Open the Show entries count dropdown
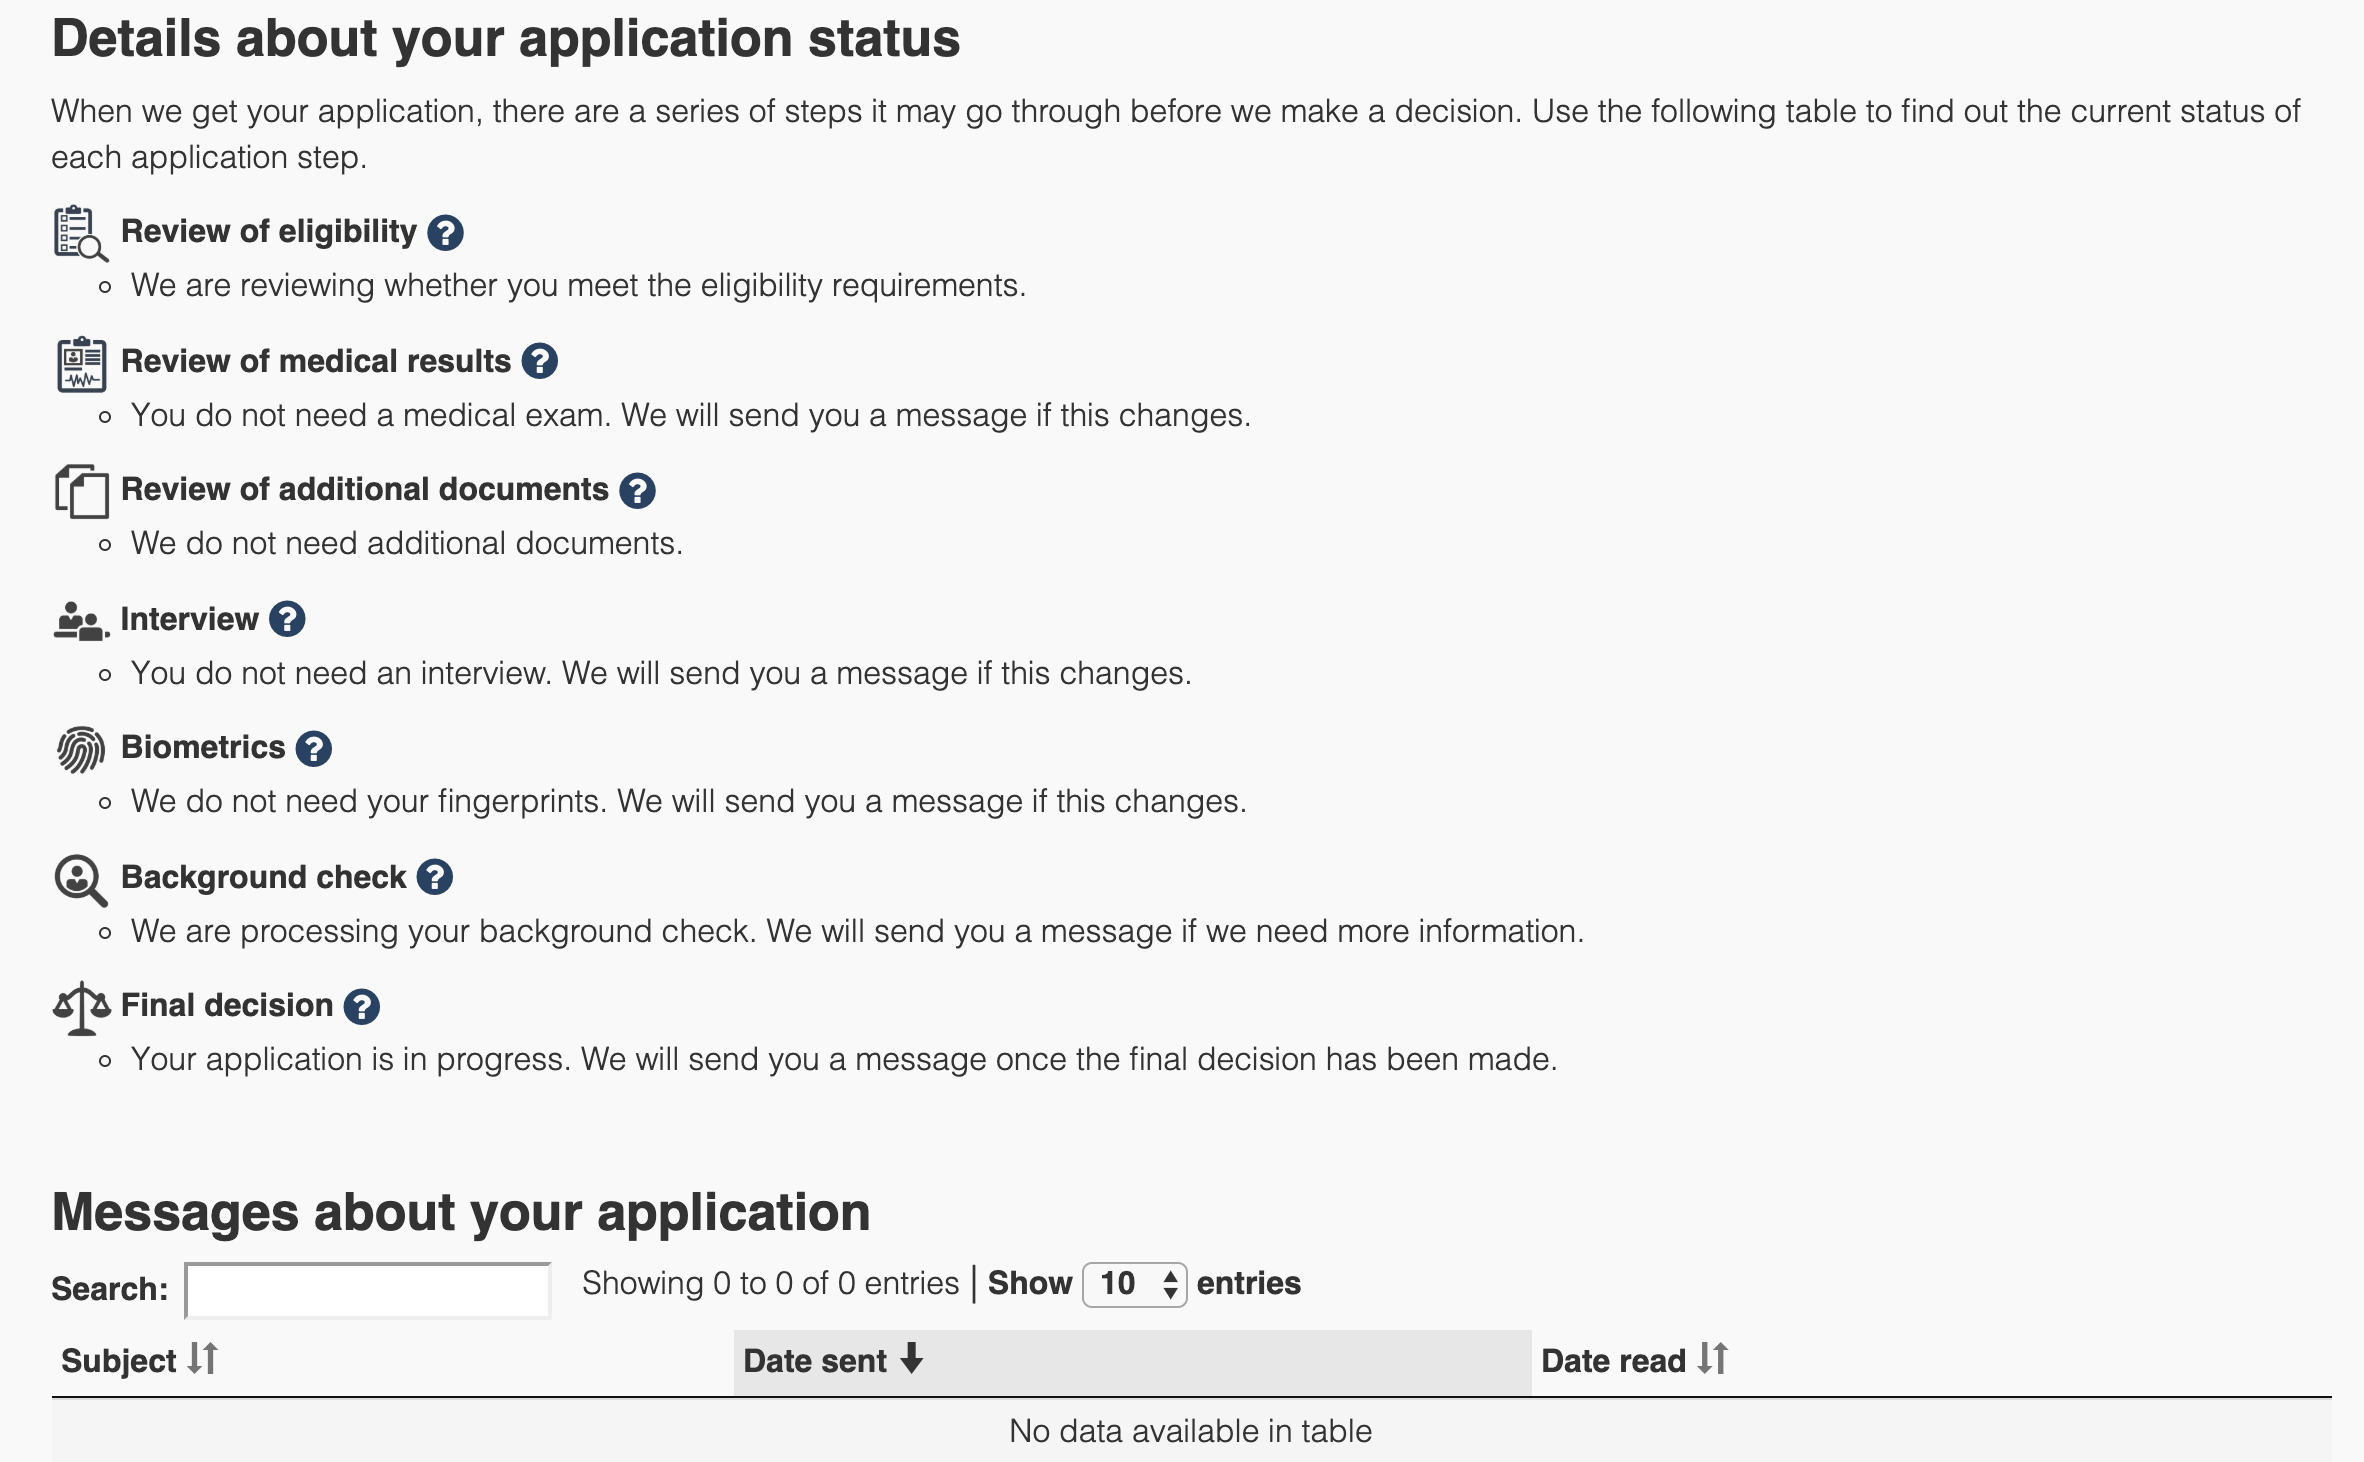This screenshot has height=1462, width=2364. tap(1134, 1284)
